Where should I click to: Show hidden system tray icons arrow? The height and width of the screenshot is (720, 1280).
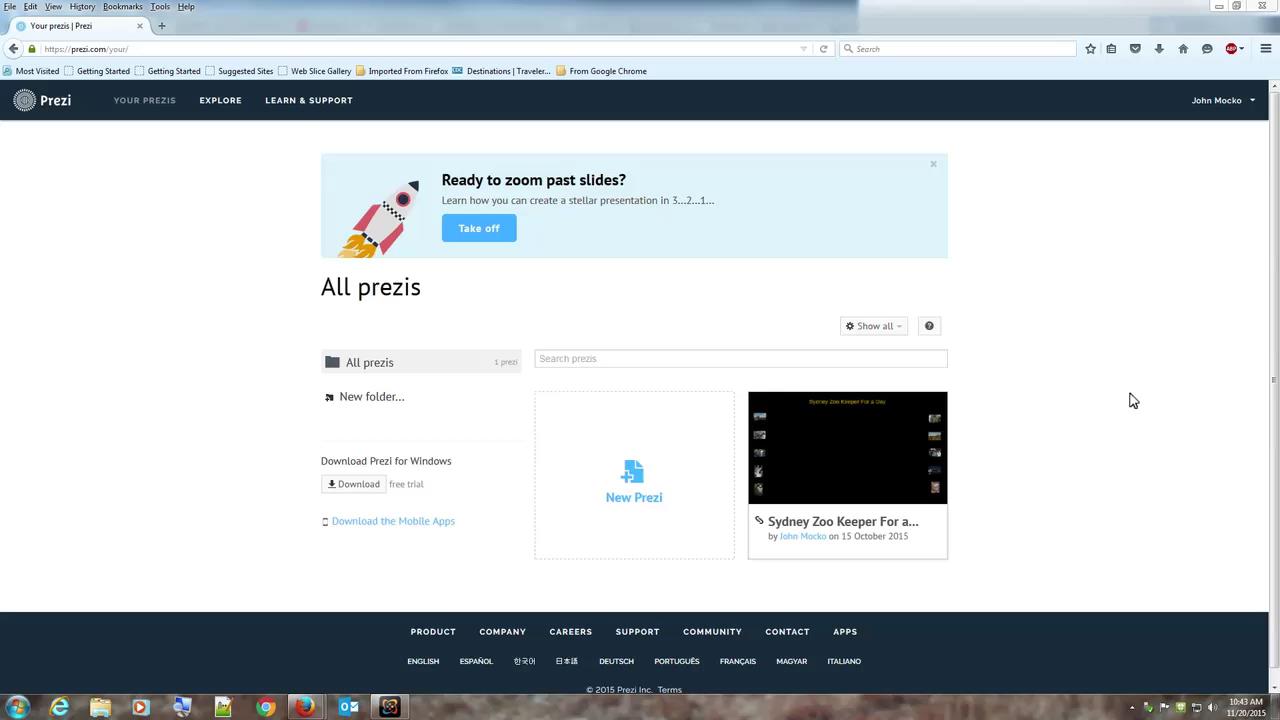[1132, 708]
